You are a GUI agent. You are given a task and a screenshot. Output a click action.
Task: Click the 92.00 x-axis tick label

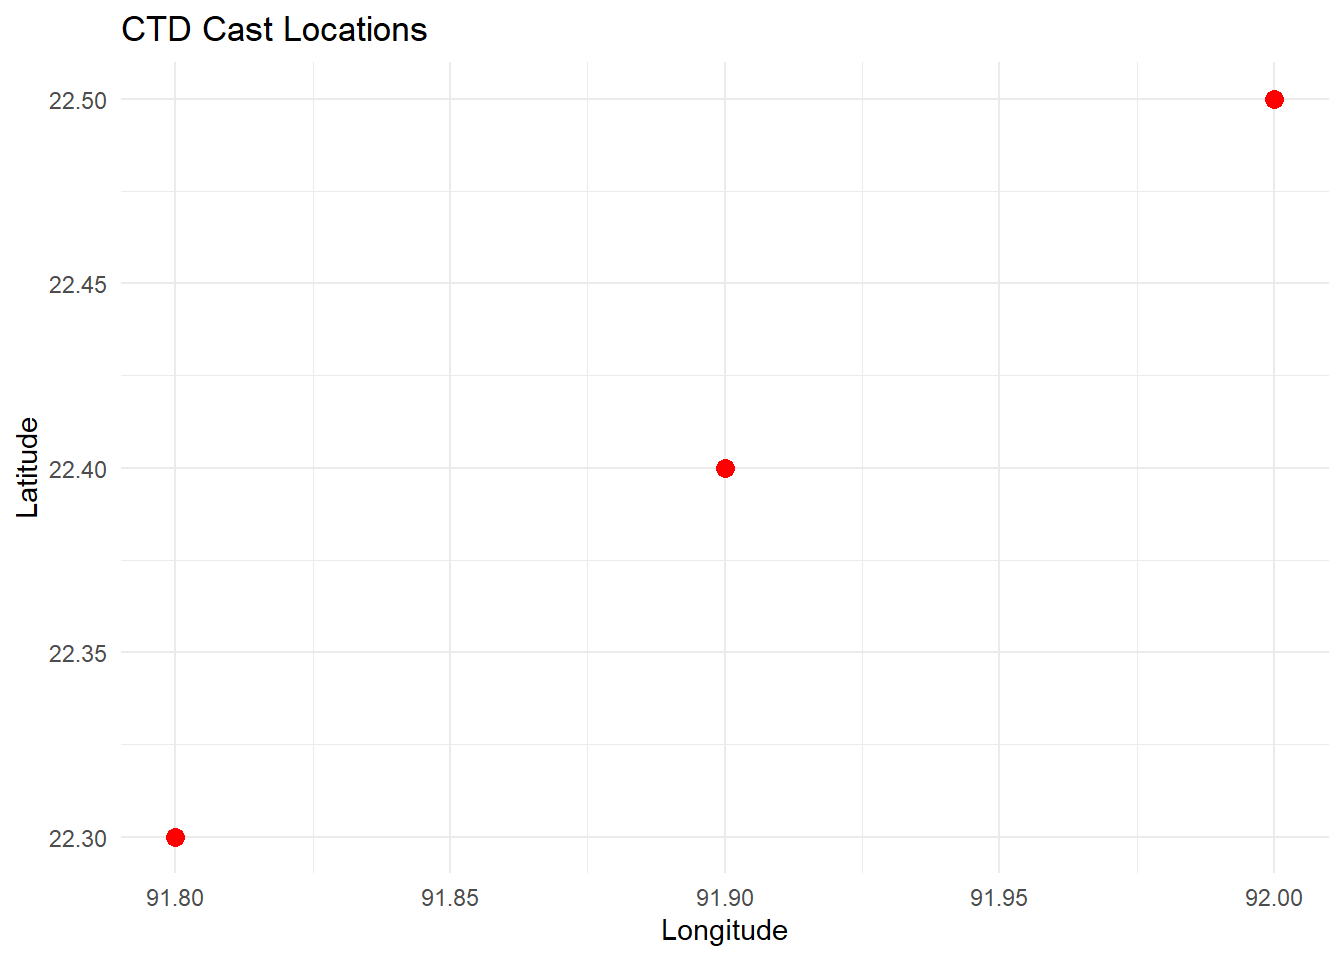click(1274, 898)
